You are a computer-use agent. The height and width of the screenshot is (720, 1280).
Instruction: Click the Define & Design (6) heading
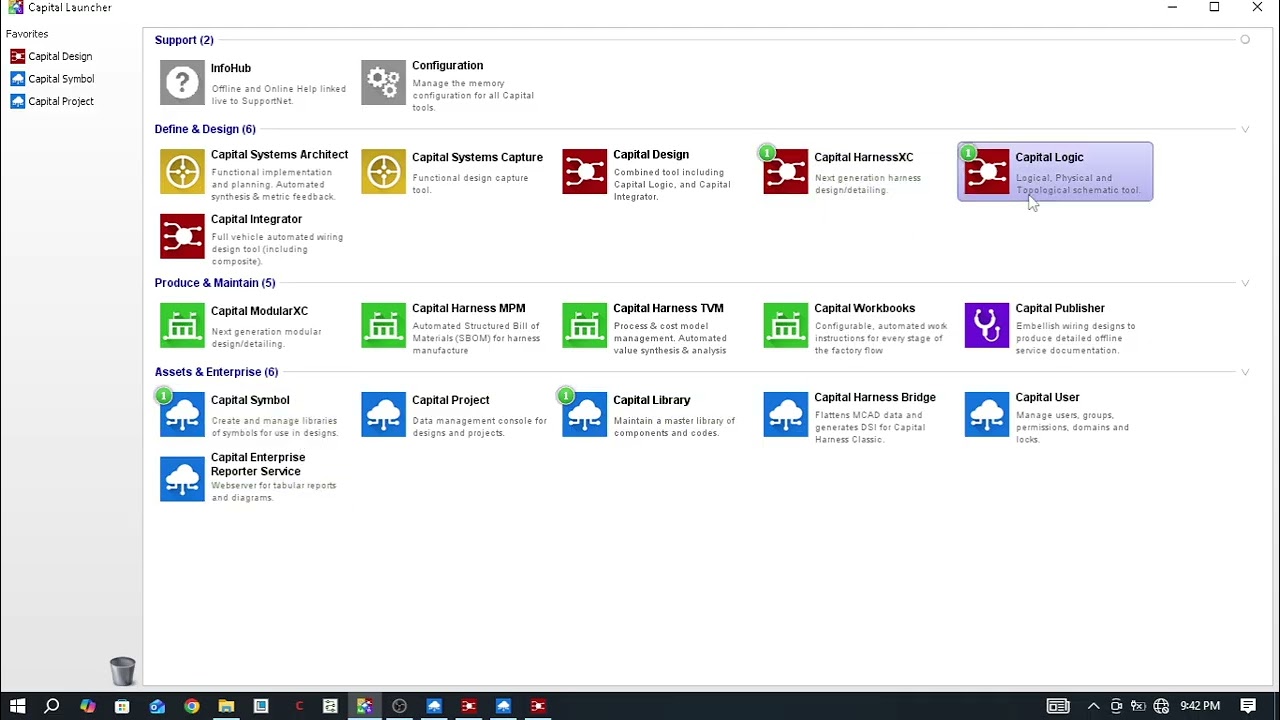(205, 129)
